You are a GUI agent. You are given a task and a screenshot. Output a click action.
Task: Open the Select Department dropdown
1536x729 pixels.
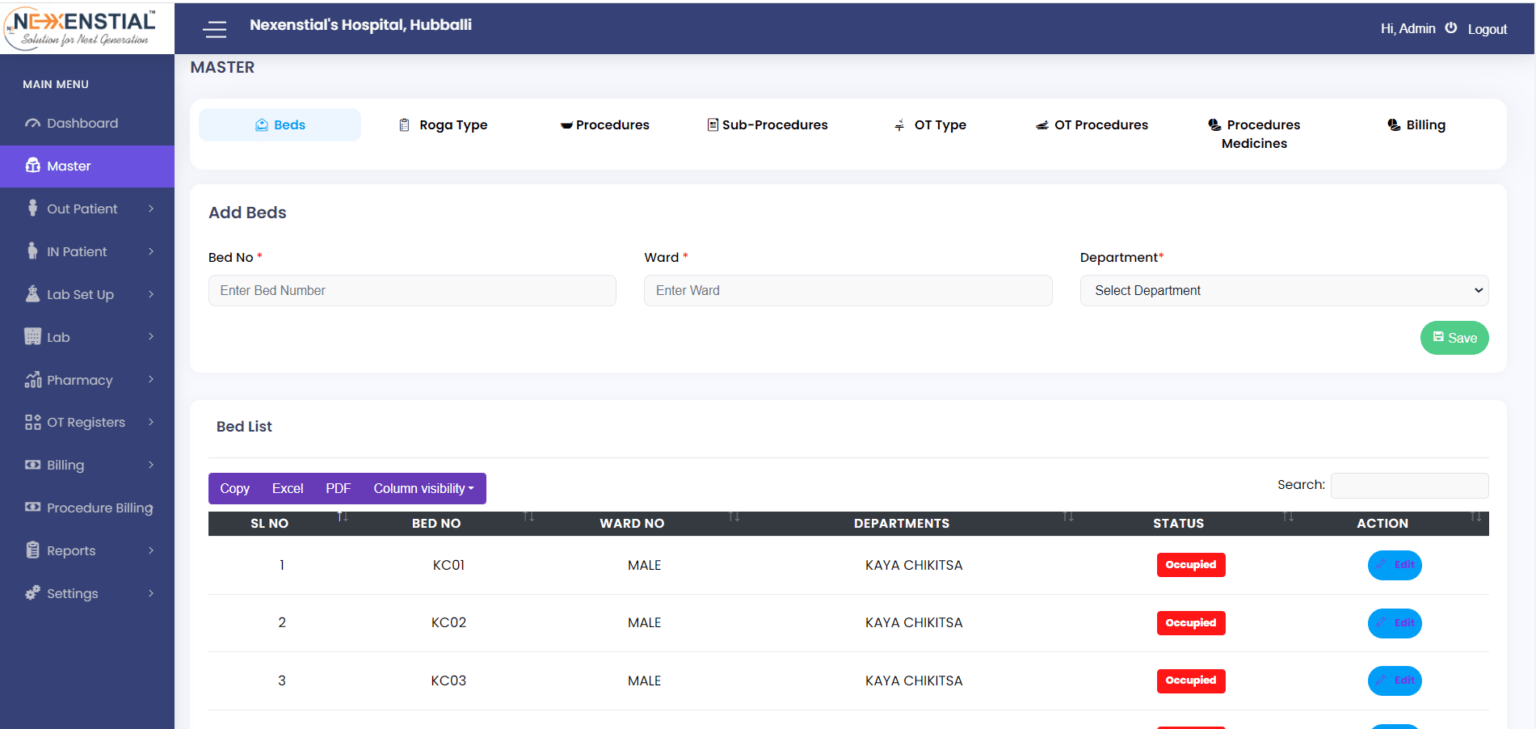click(x=1283, y=291)
